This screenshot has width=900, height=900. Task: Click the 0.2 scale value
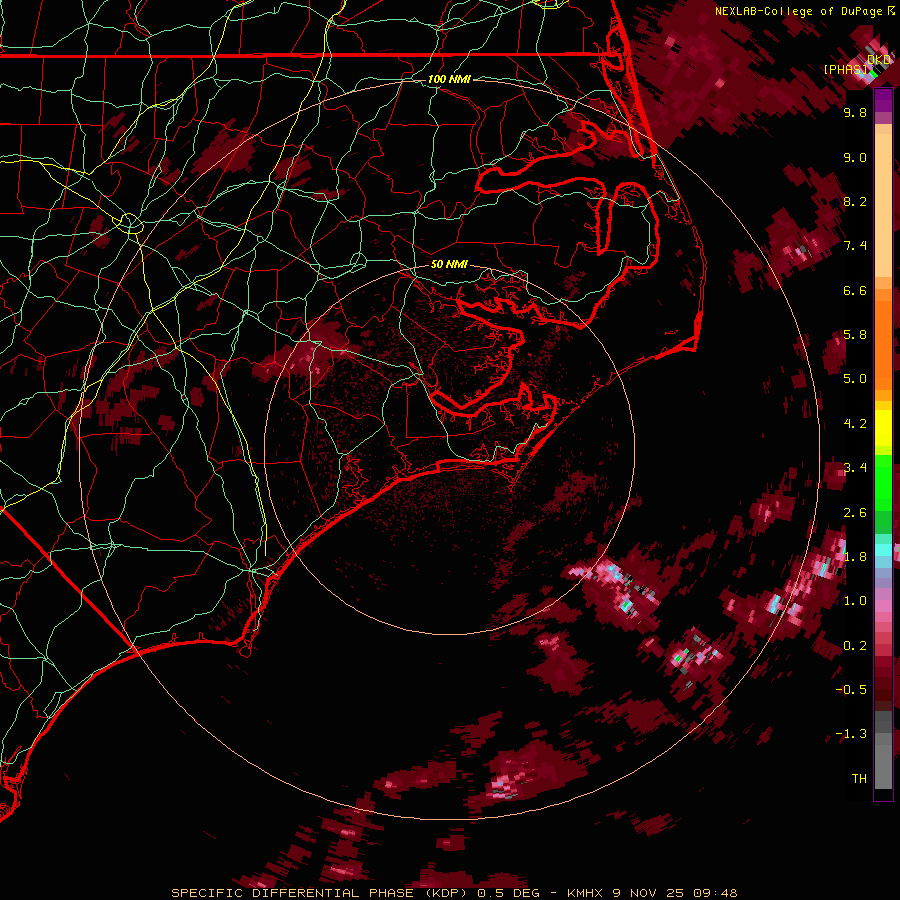click(x=855, y=646)
